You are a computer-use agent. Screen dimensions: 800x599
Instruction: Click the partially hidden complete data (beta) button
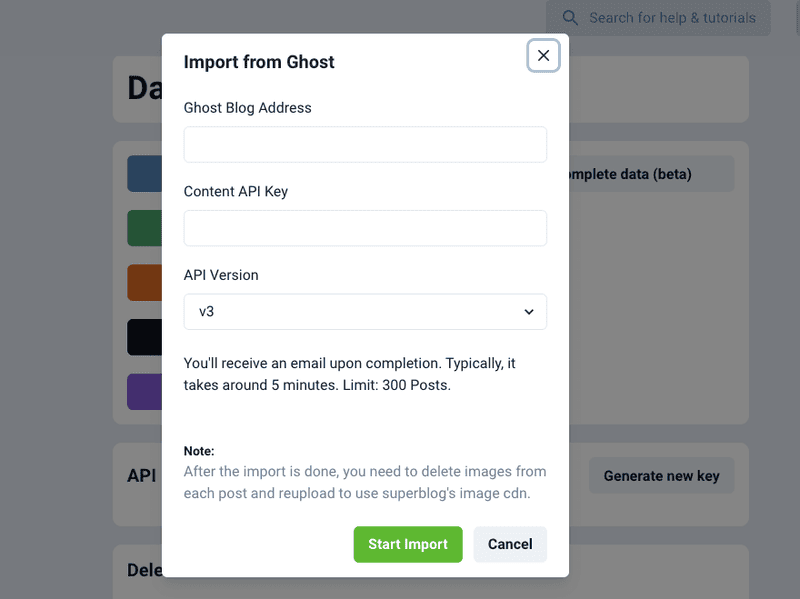click(x=650, y=174)
